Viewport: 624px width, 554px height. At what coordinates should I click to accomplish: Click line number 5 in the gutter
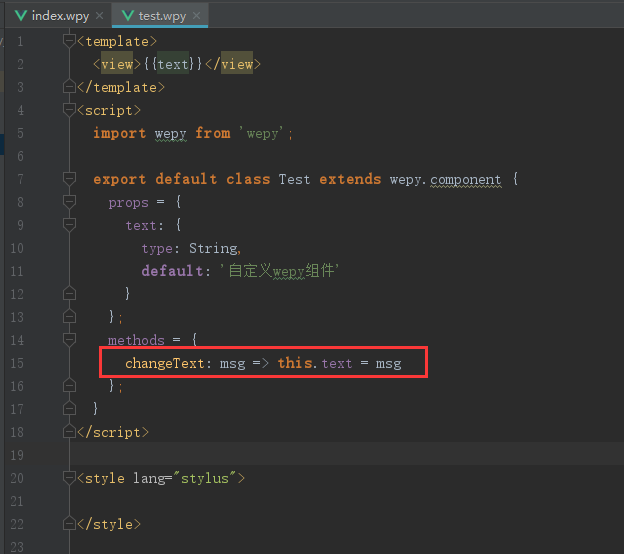20,133
